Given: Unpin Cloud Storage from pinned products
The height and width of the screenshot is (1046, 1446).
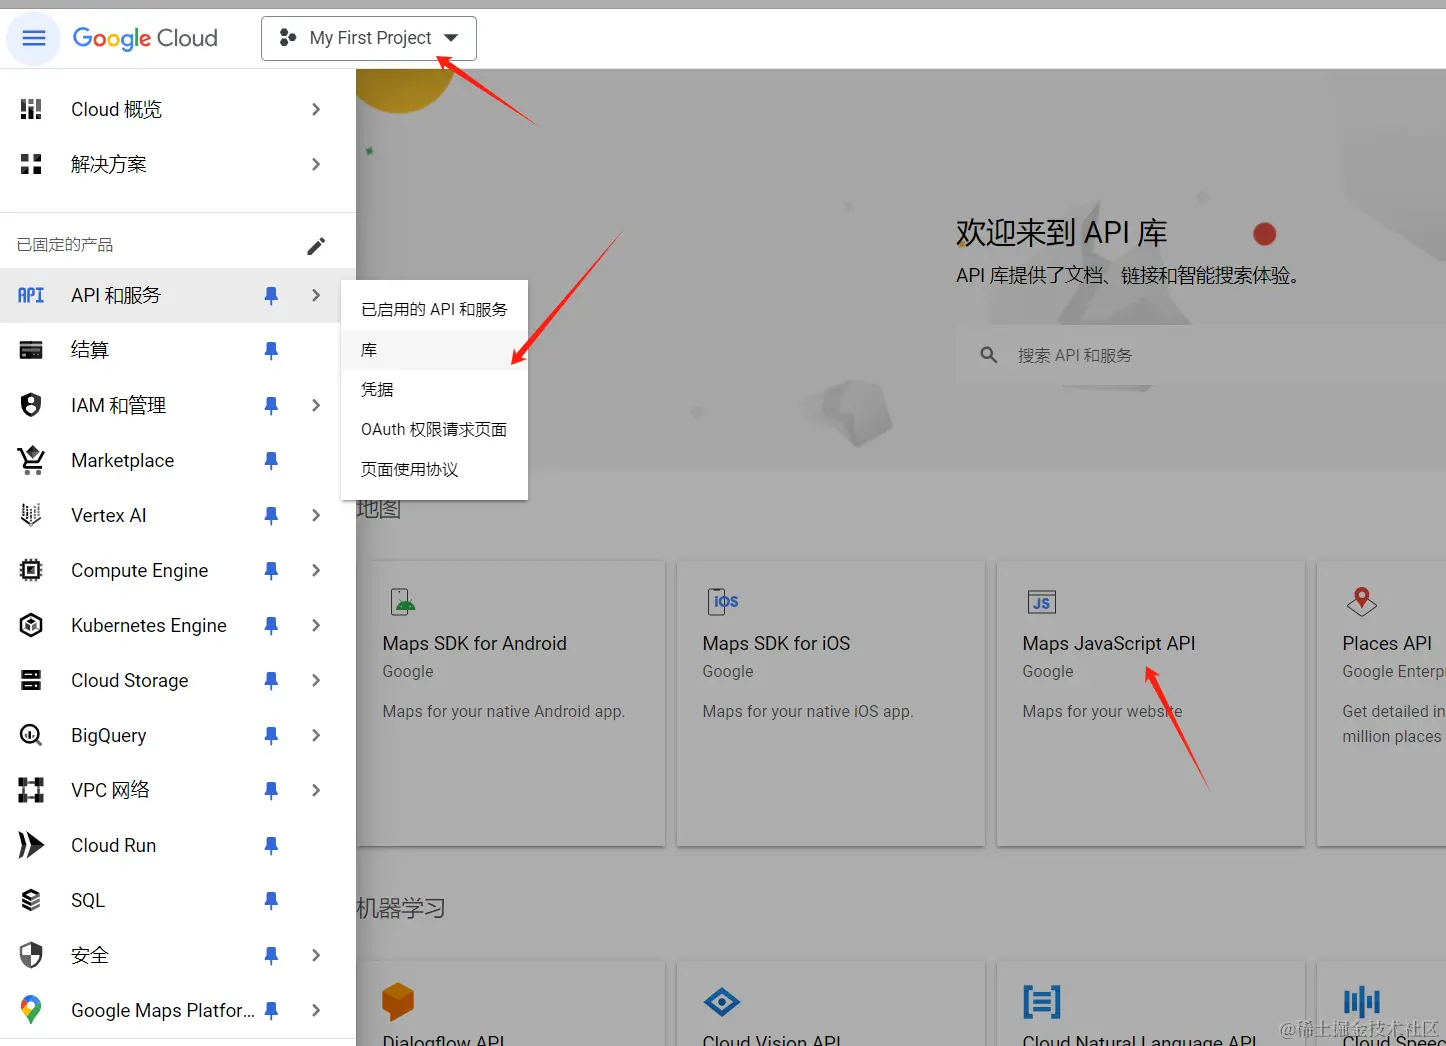Looking at the screenshot, I should [x=271, y=680].
